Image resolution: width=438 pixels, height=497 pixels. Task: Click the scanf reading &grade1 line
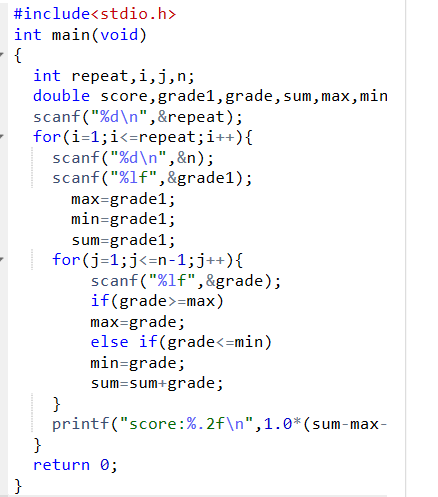pos(152,178)
